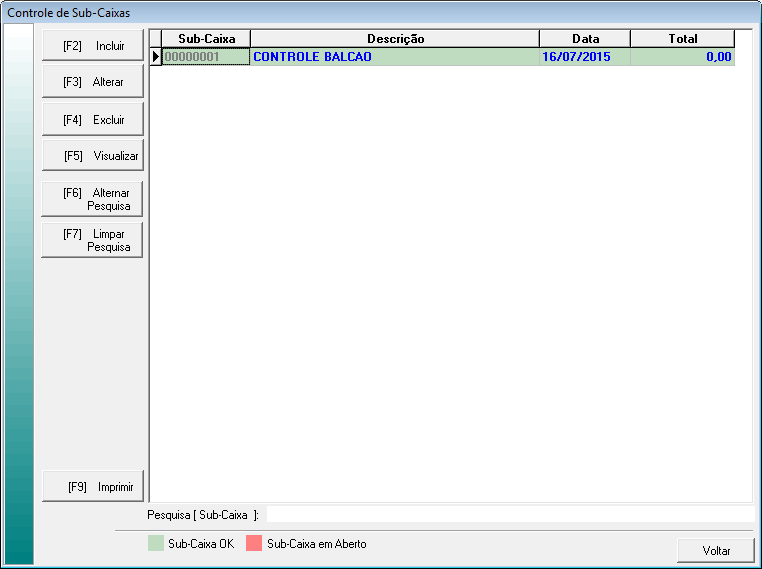Focus the Pesquisa Sub-Caixa search field
The width and height of the screenshot is (762, 569).
coord(508,514)
